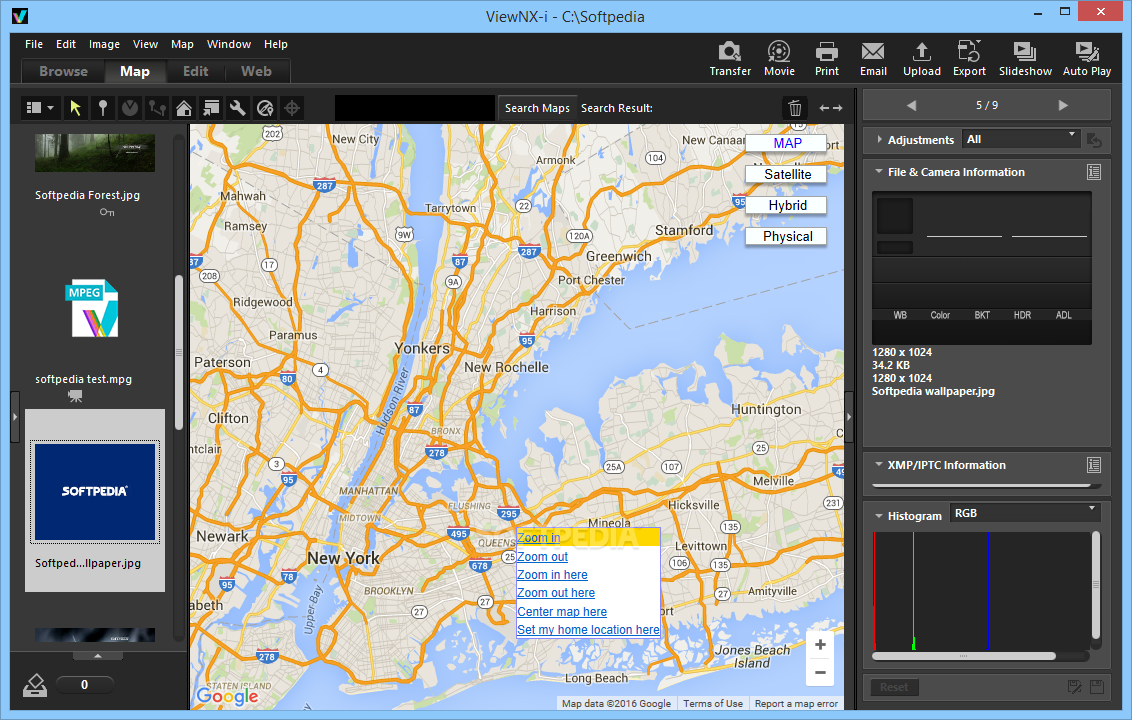The width and height of the screenshot is (1132, 720).
Task: Delete search result with trash icon
Action: tap(795, 108)
